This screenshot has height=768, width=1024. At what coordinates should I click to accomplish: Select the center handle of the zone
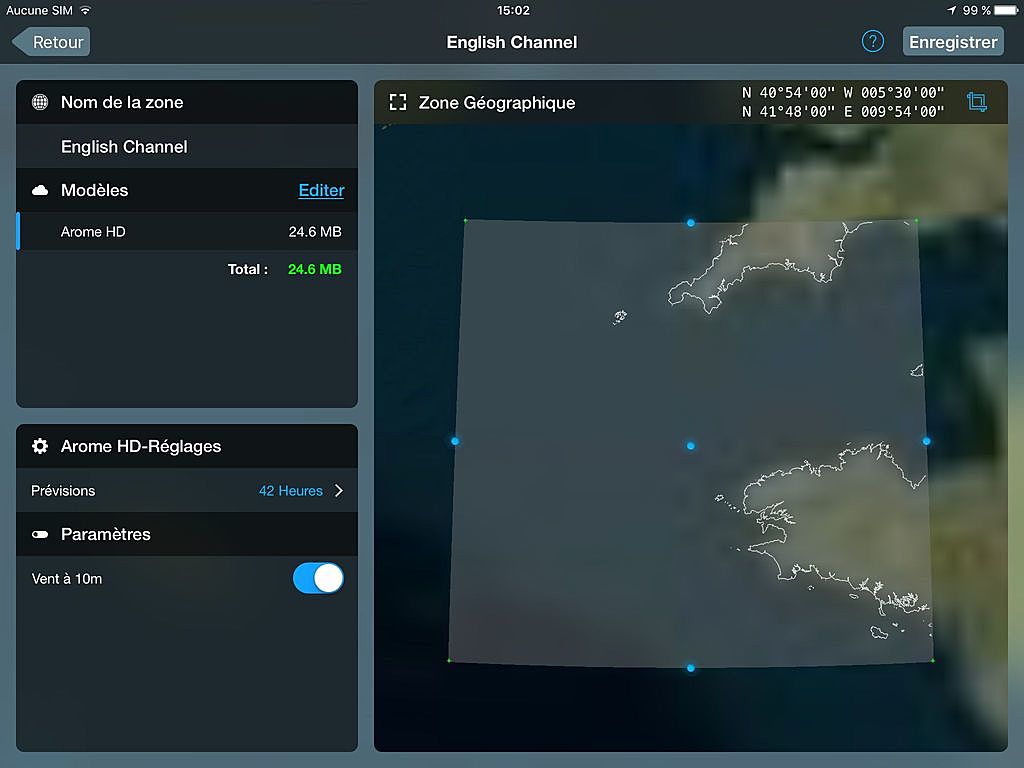(x=691, y=446)
